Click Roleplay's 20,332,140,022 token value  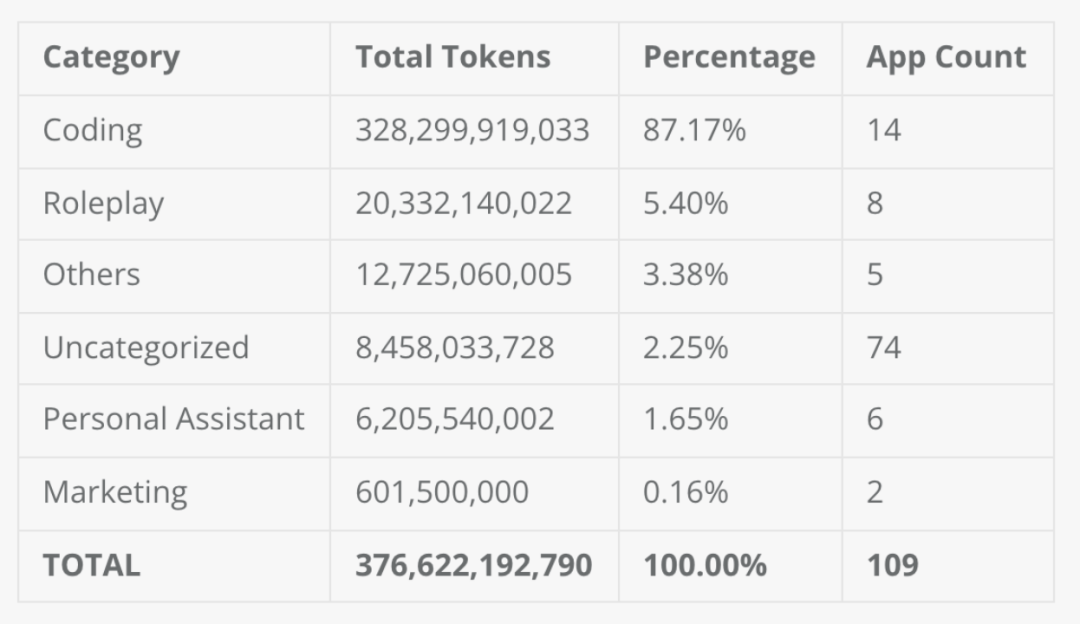463,204
